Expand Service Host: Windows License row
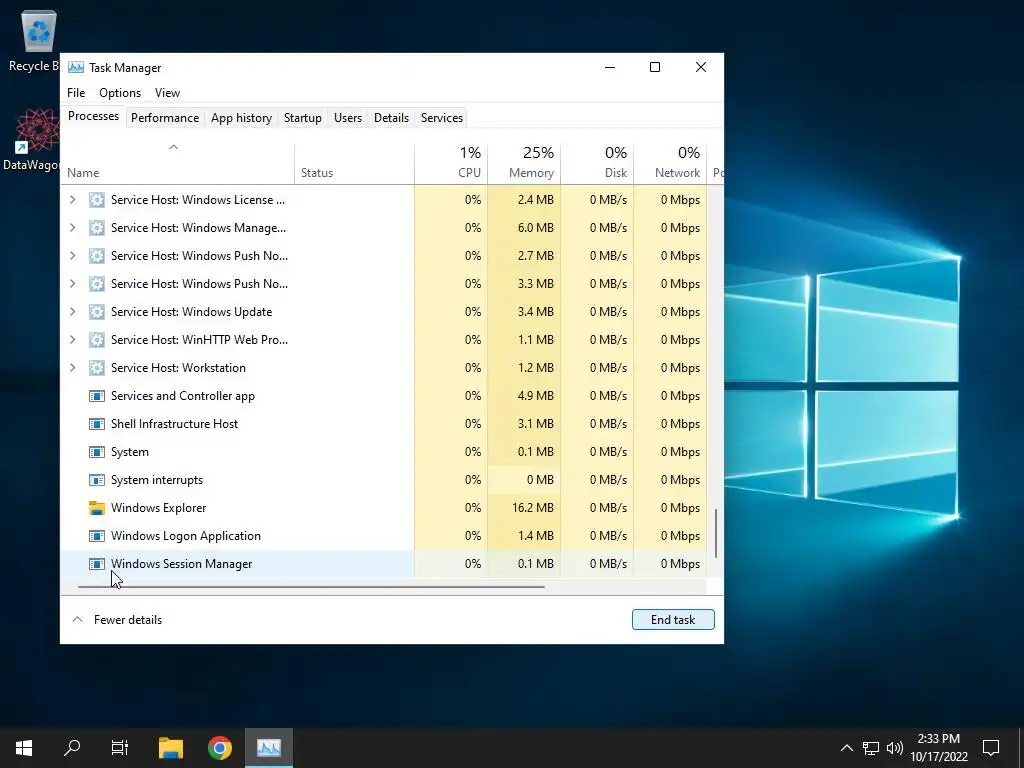The height and width of the screenshot is (768, 1024). (72, 200)
